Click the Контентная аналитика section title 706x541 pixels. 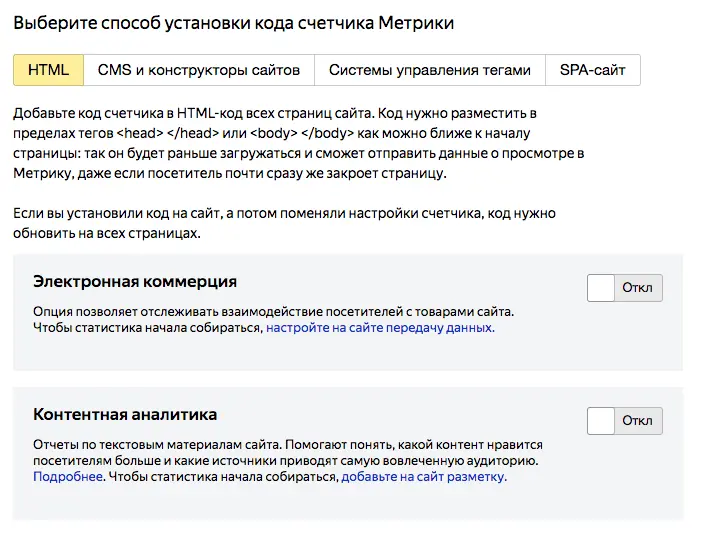[125, 414]
